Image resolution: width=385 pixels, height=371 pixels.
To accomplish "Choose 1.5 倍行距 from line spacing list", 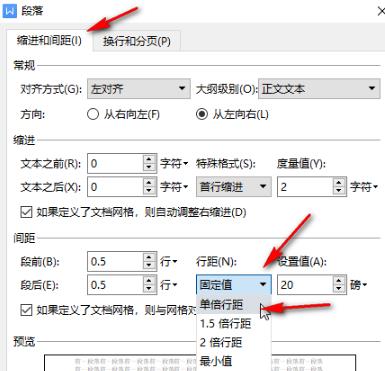I will click(234, 323).
